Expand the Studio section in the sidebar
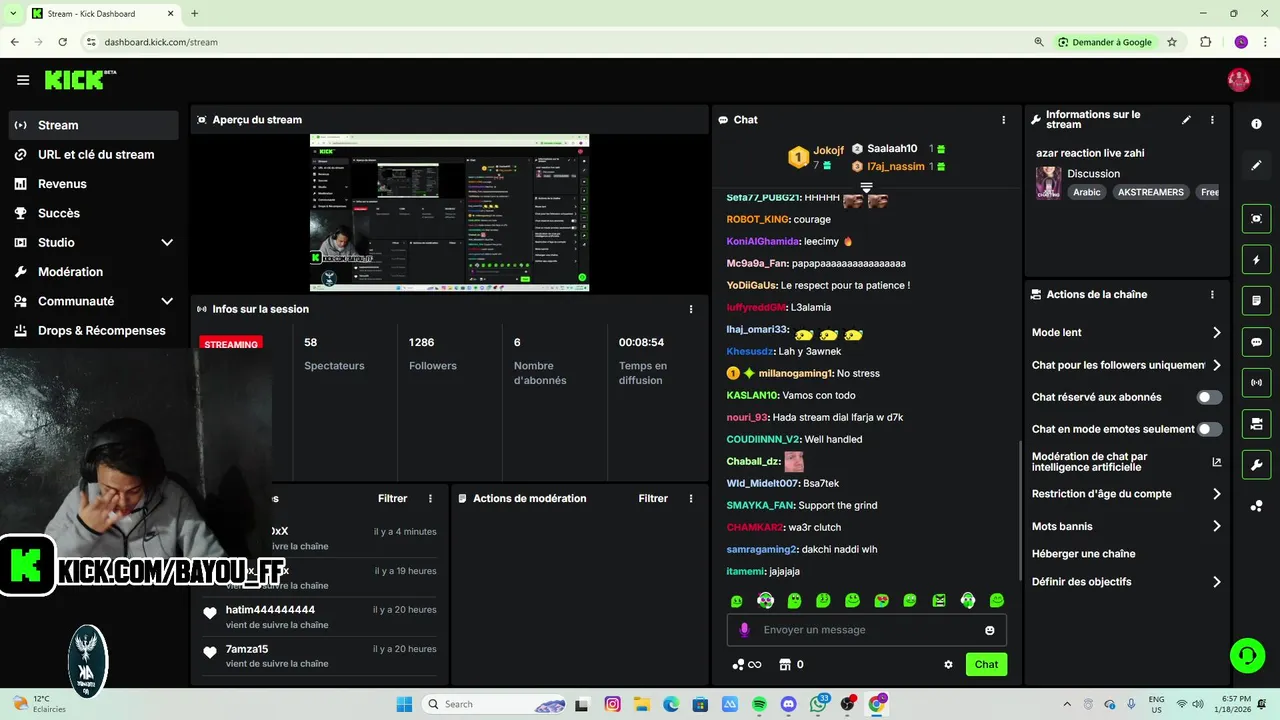This screenshot has height=720, width=1280. click(94, 242)
